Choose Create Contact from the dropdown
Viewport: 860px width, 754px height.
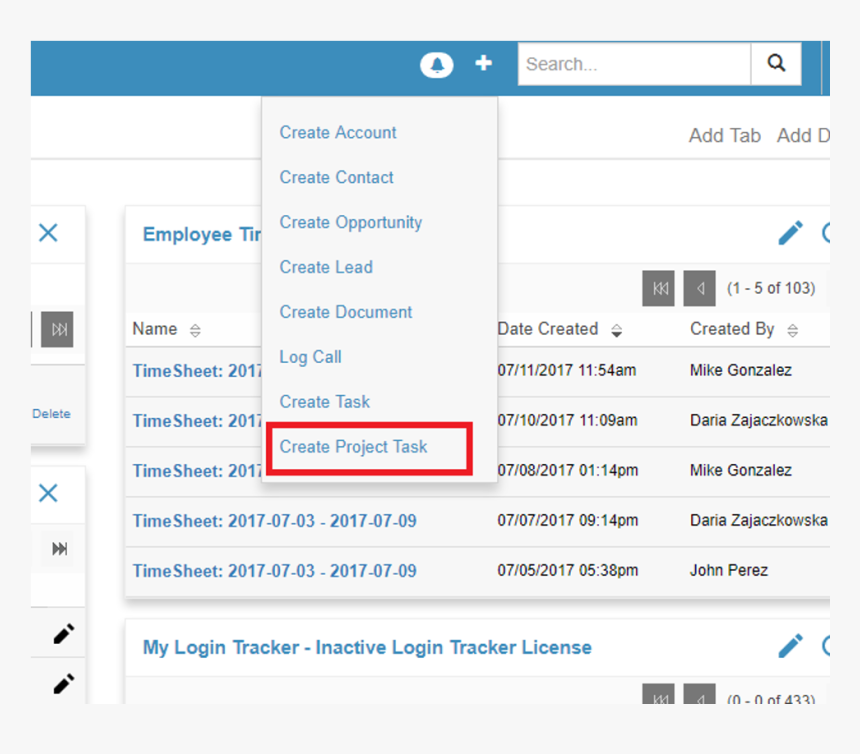[x=336, y=178]
